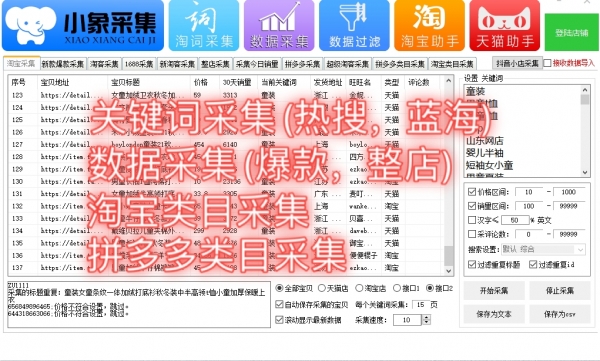The width and height of the screenshot is (600, 361).
Task: Click the 销量区间 maximum field
Action: point(569,206)
